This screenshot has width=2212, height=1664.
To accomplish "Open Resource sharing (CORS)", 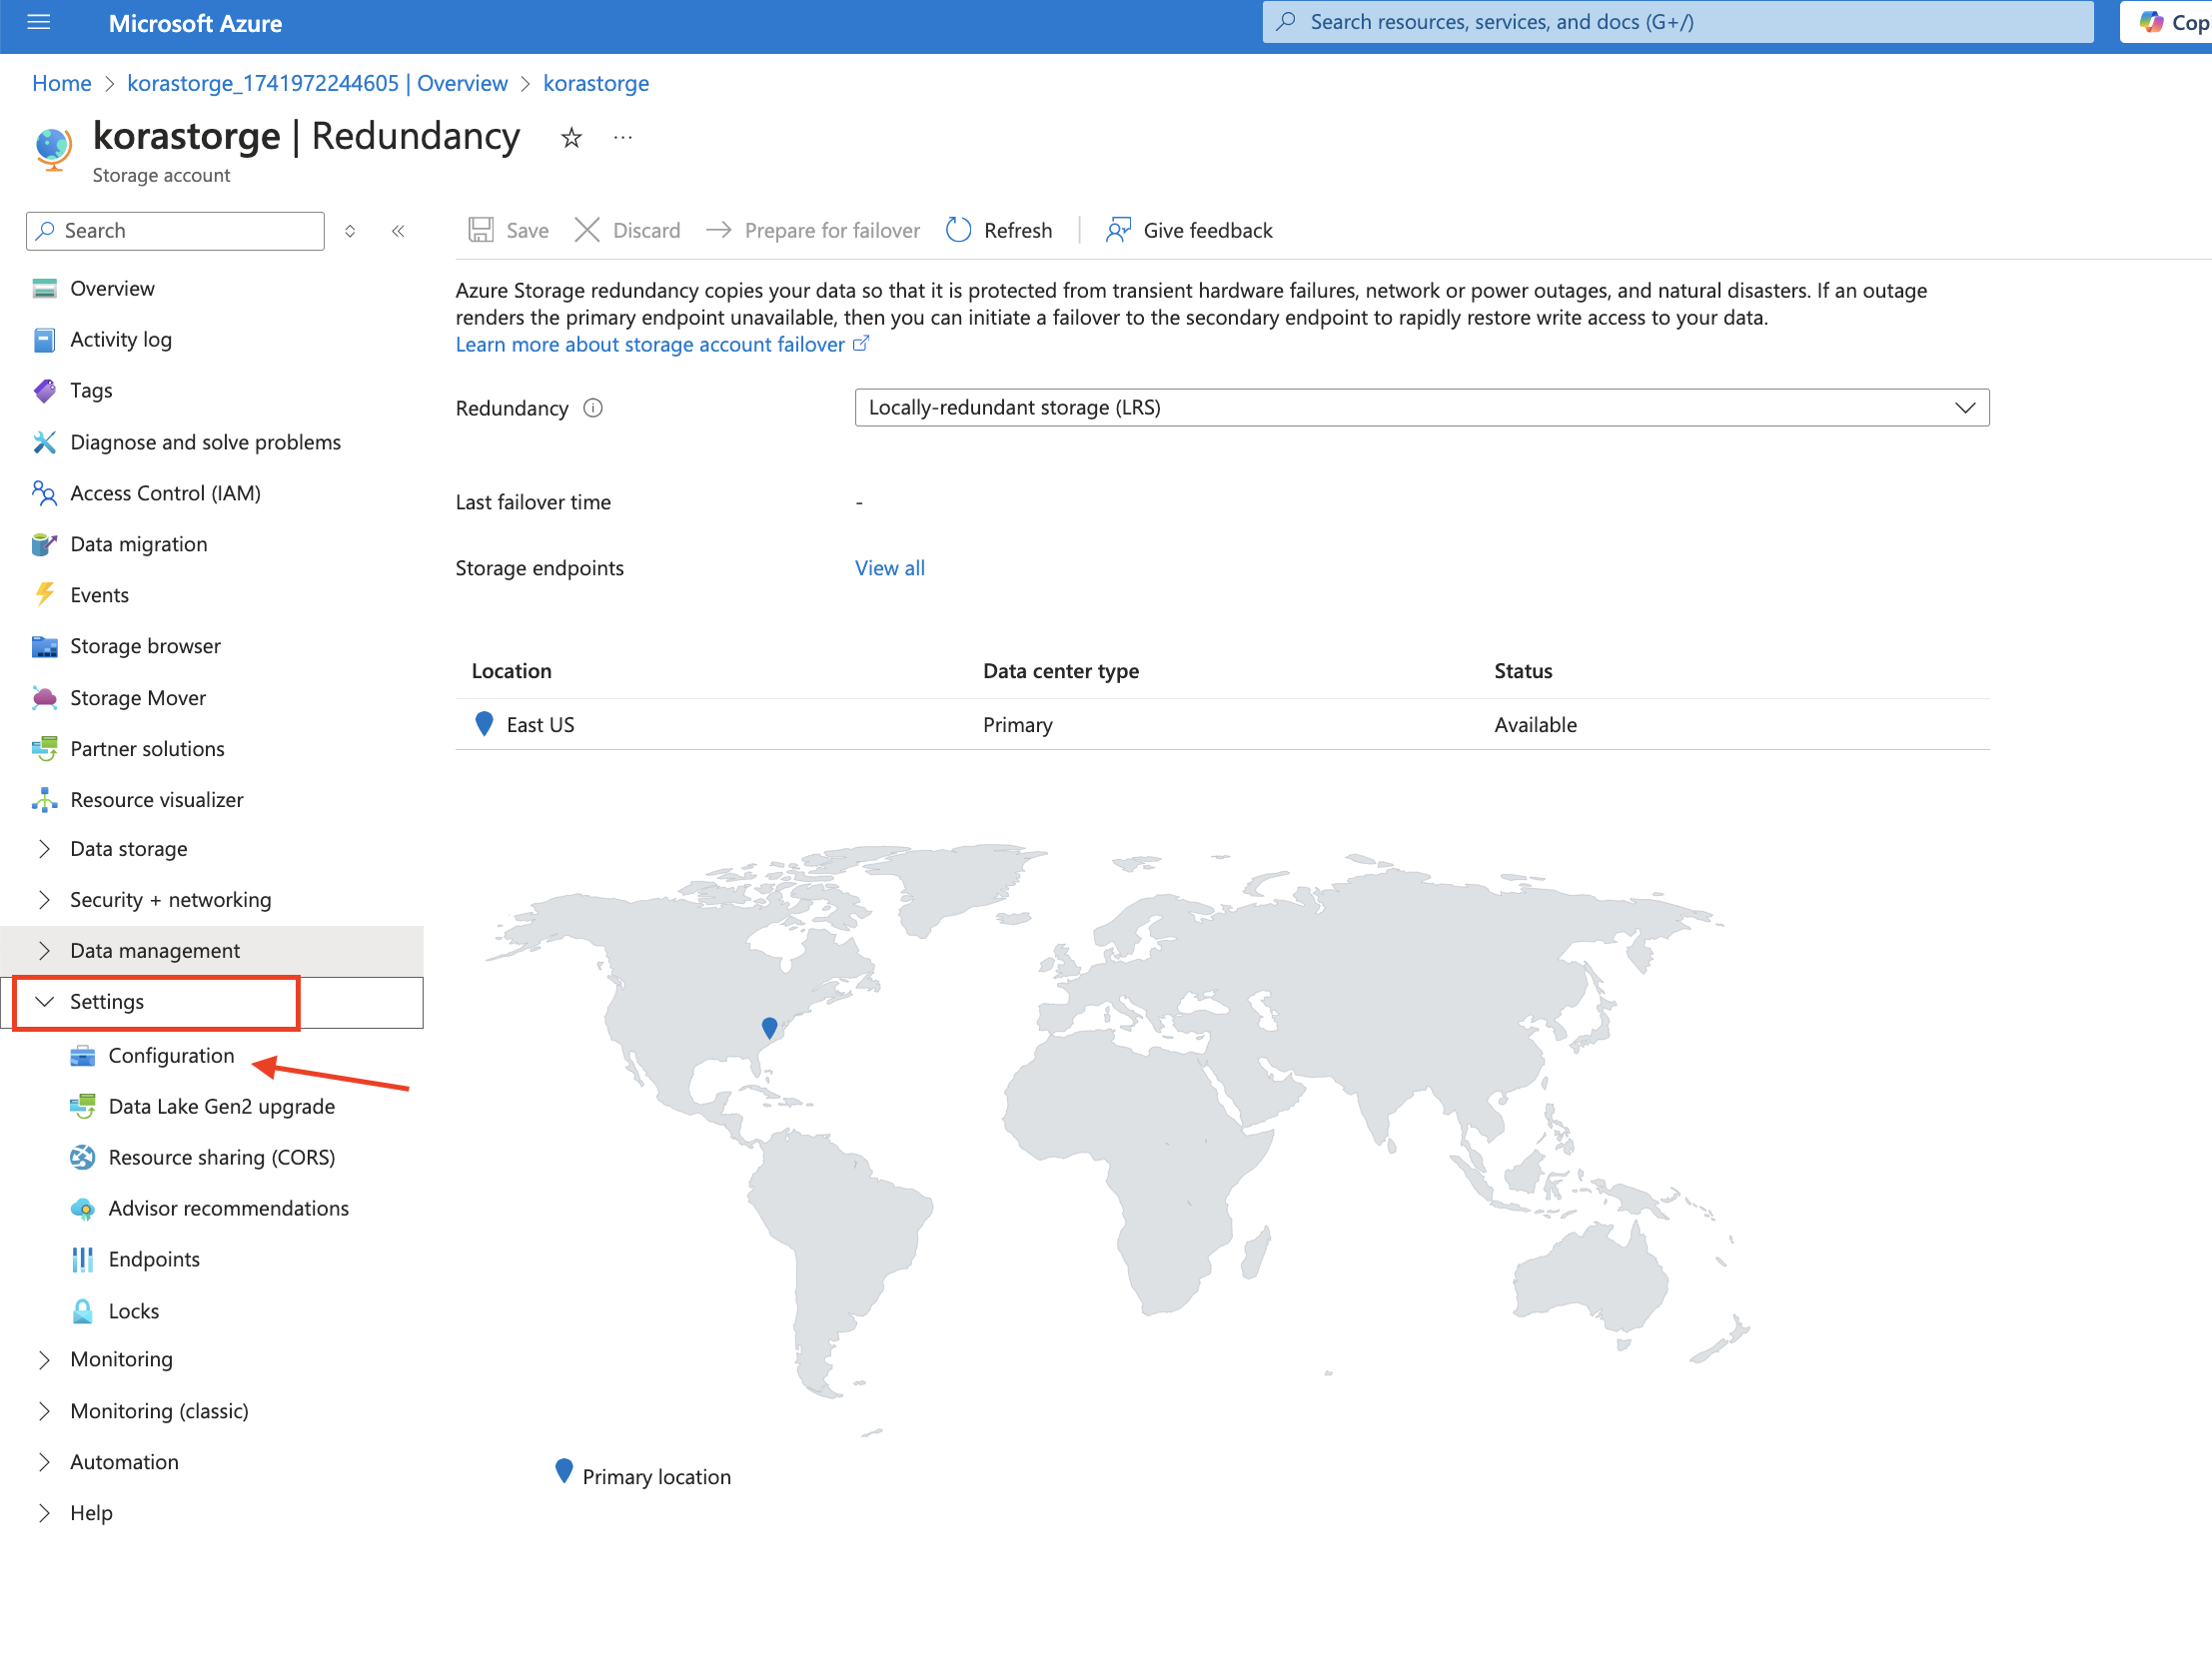I will pyautogui.click(x=222, y=1158).
